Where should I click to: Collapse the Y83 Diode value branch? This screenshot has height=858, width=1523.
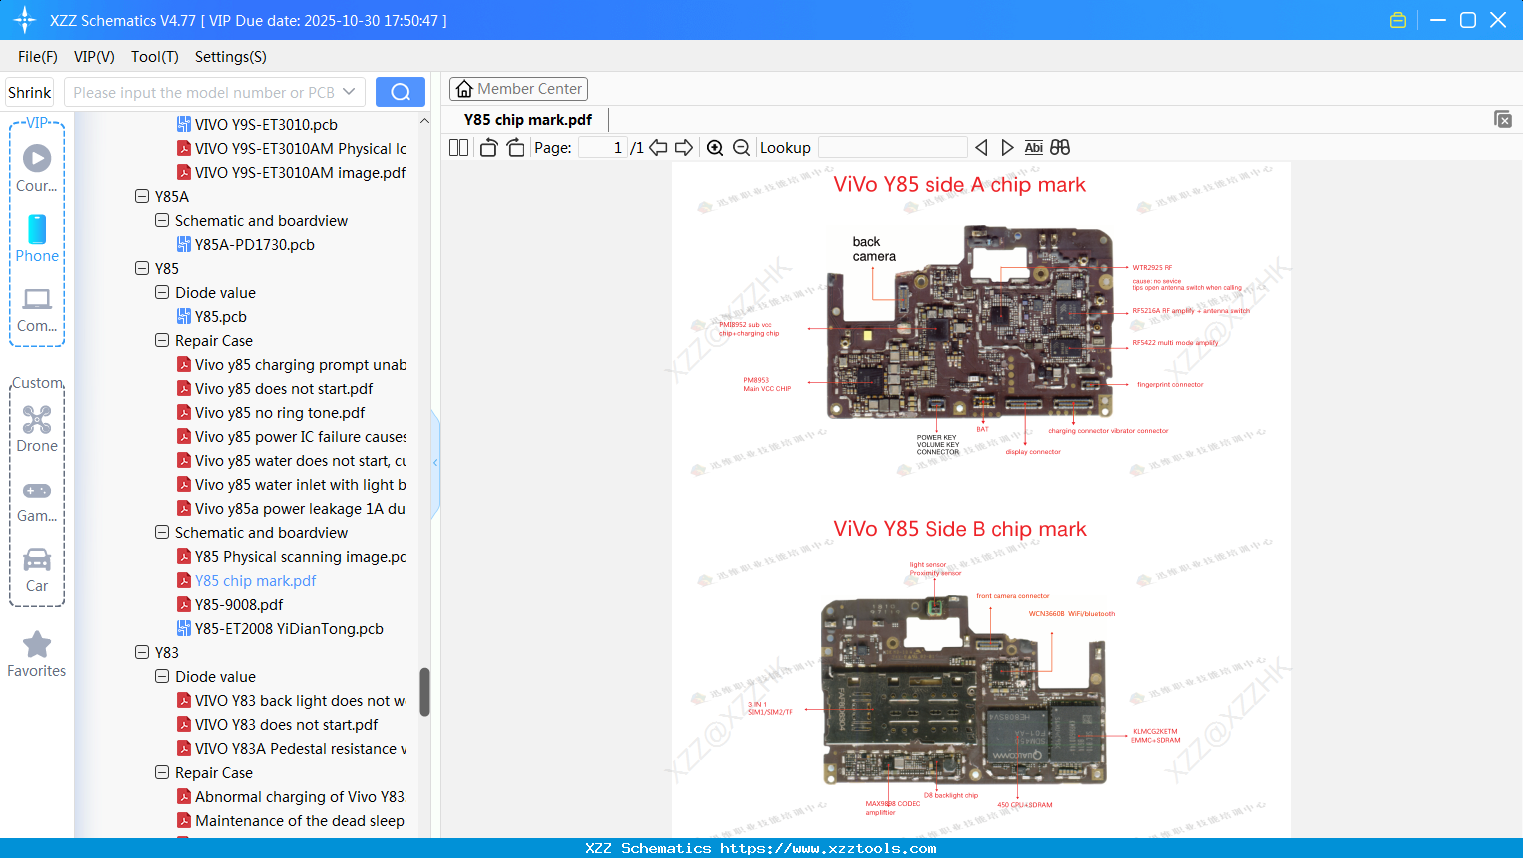pyautogui.click(x=162, y=676)
